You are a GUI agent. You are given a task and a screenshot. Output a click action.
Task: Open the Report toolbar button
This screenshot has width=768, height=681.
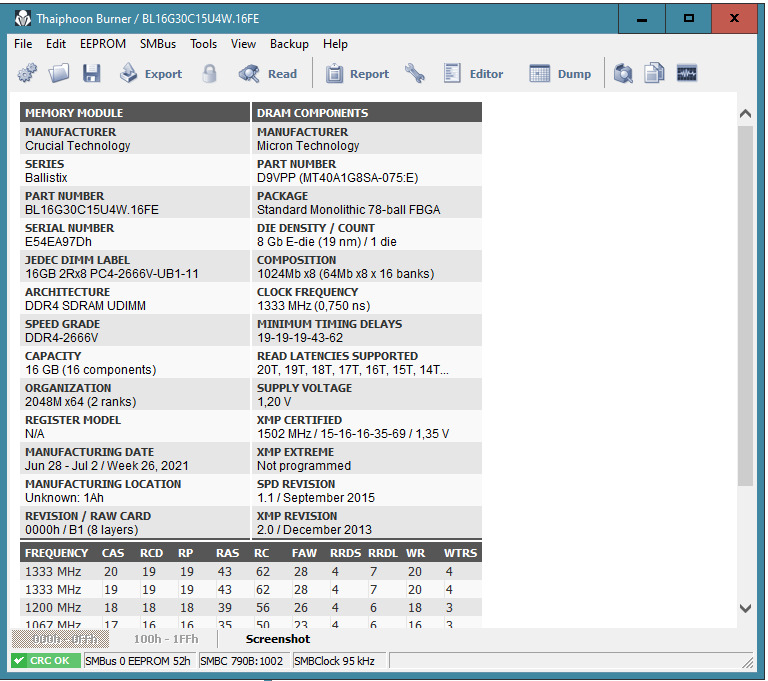point(357,73)
